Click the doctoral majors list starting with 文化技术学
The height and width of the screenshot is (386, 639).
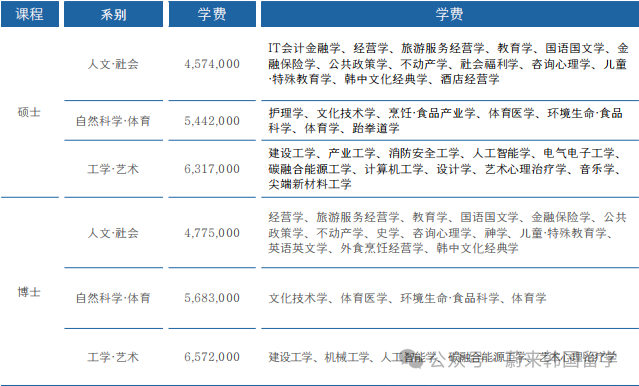point(407,298)
